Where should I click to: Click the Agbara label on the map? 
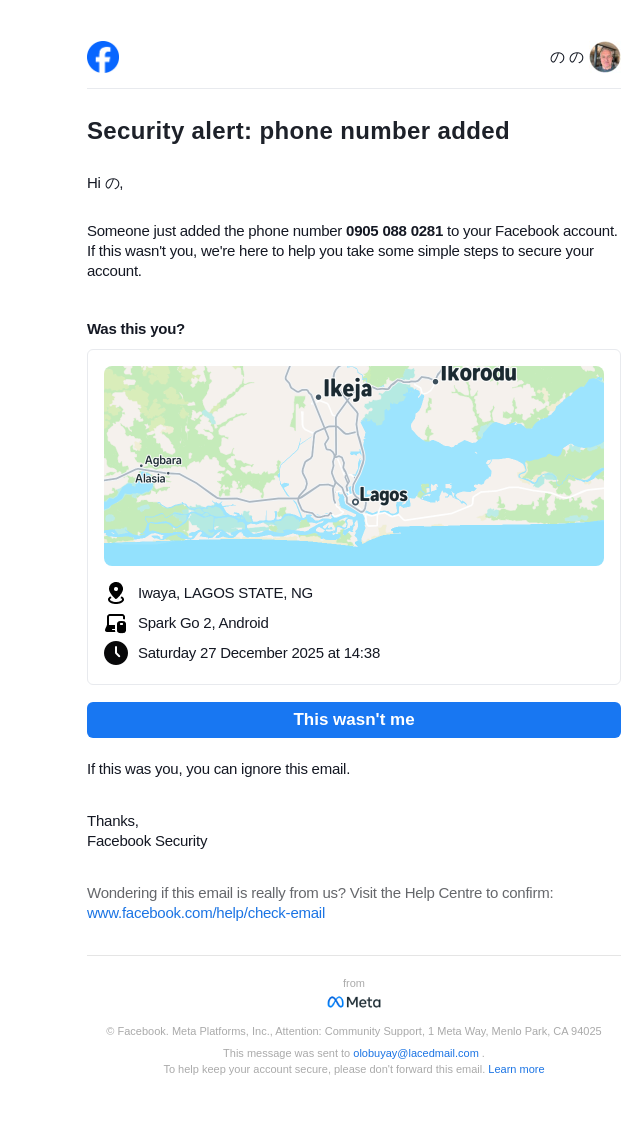pos(163,460)
